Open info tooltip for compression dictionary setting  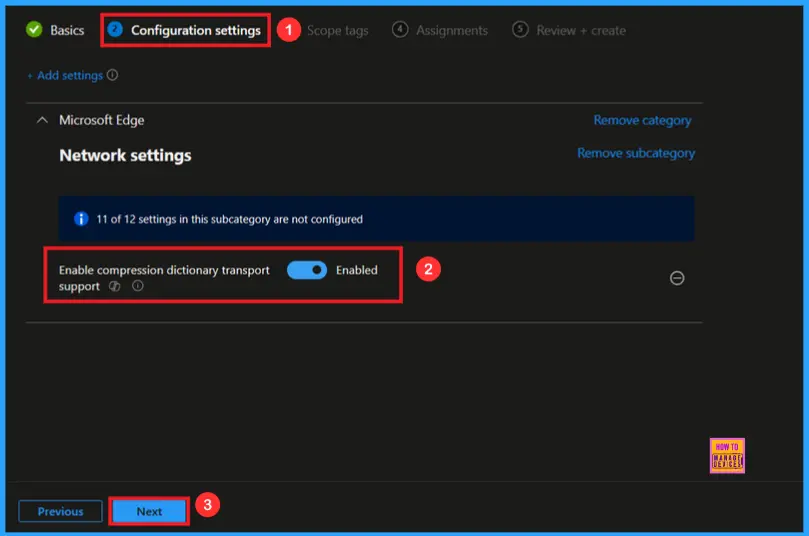[138, 286]
